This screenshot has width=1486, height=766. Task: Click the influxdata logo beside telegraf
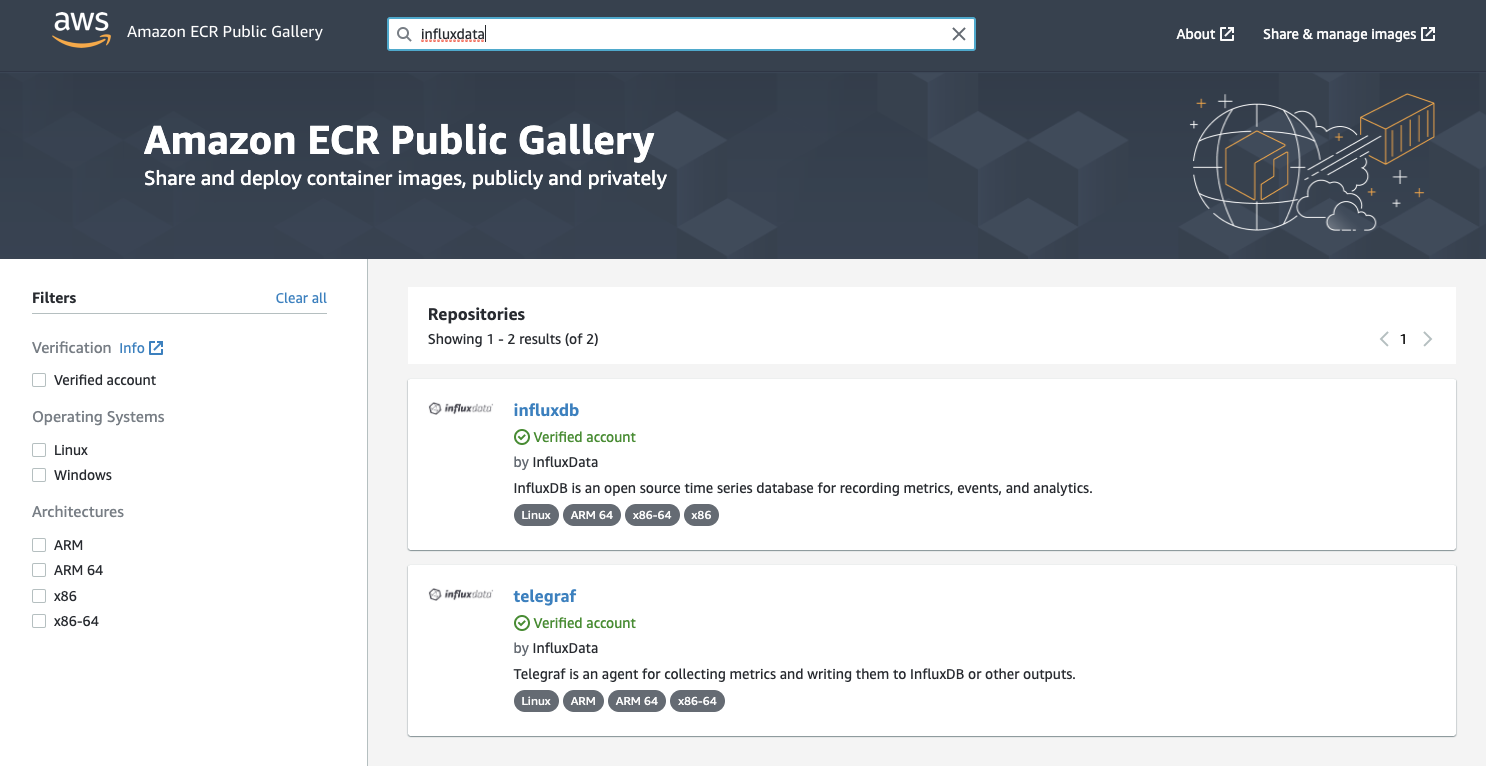[x=461, y=594]
